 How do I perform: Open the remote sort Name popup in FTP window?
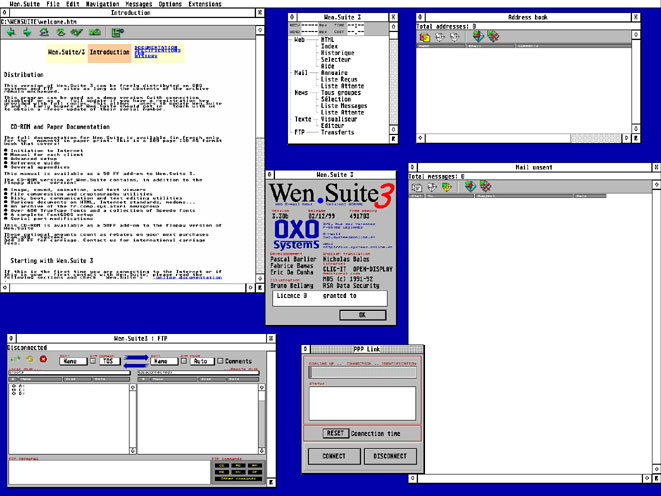[x=164, y=361]
